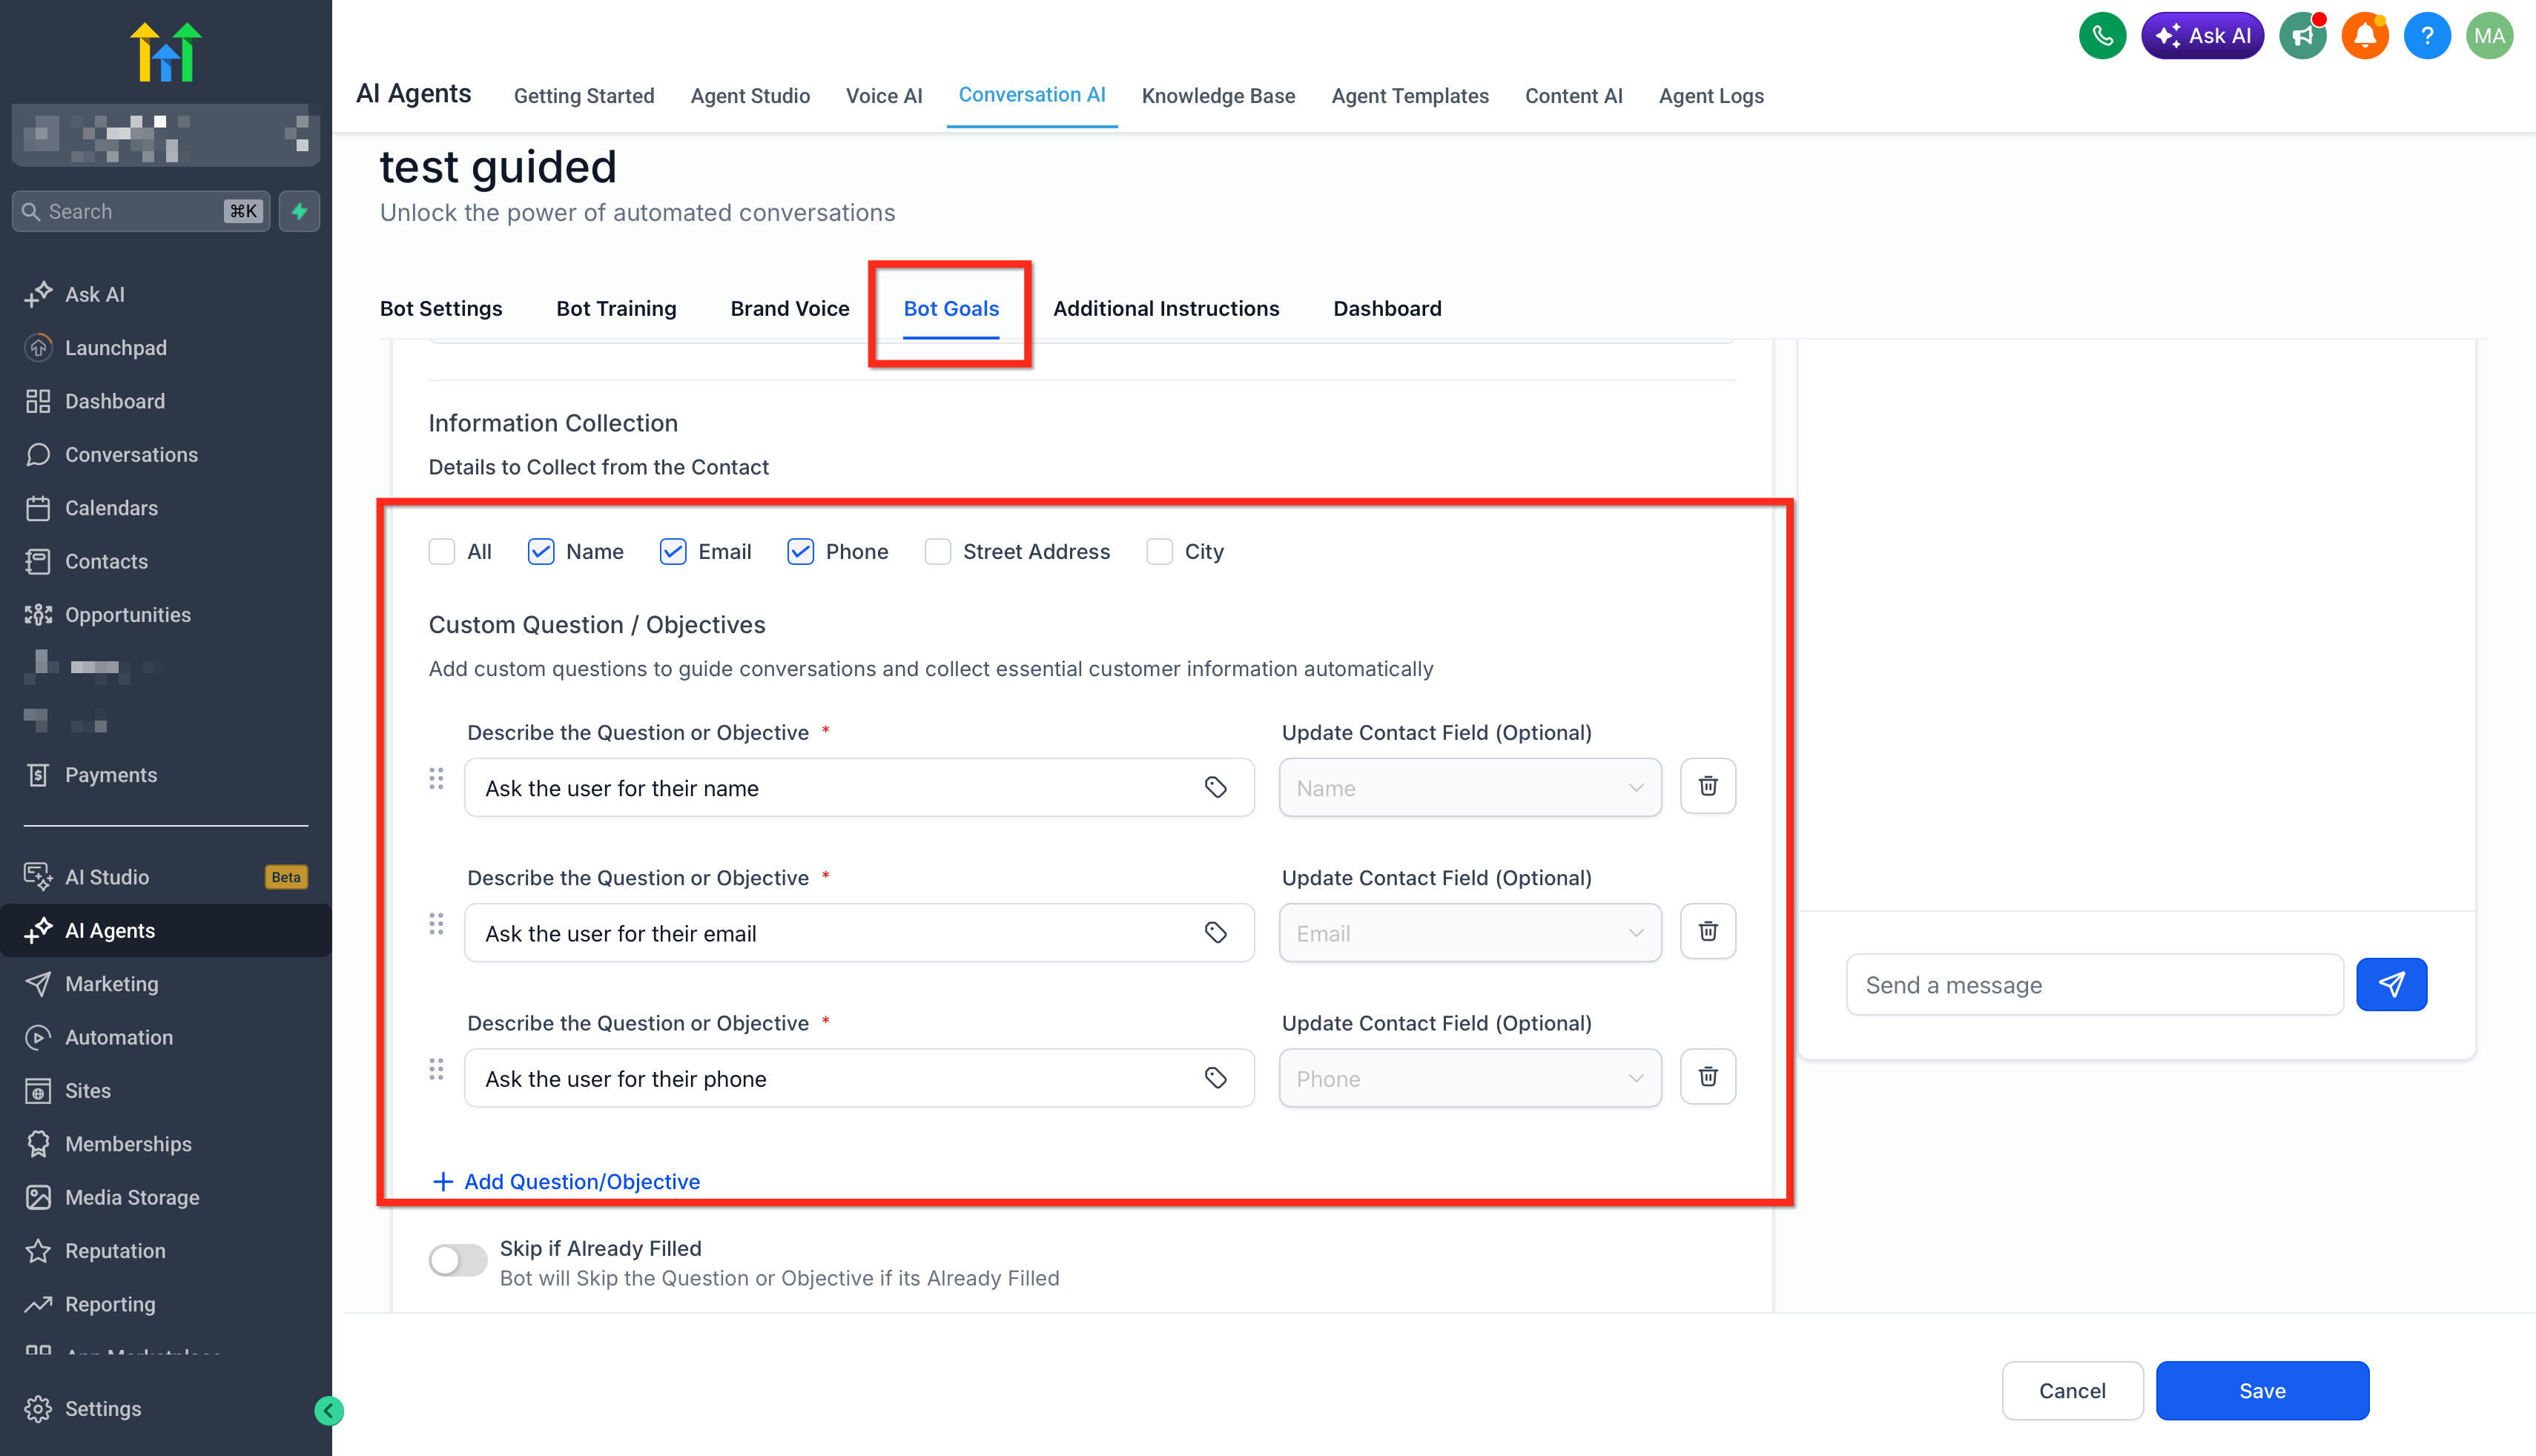Open the Phone contact field dropdown

click(1469, 1079)
